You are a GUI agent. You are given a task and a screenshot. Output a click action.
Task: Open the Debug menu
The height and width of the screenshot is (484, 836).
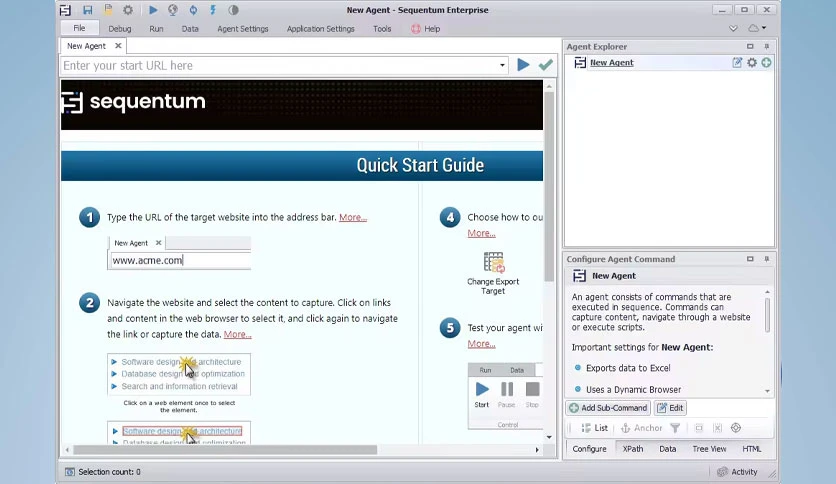(119, 29)
